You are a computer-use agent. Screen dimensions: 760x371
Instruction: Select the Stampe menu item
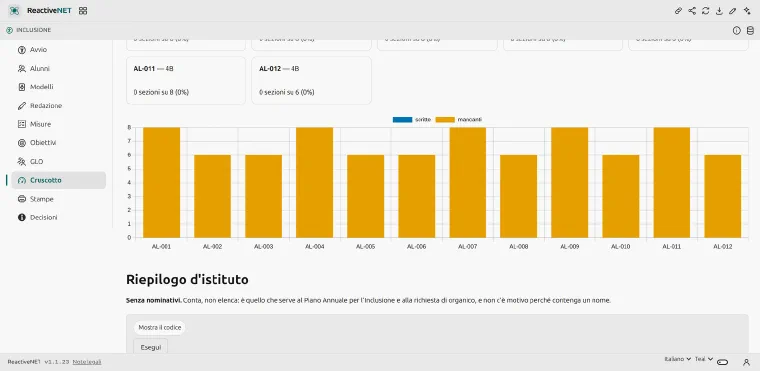(x=59, y=199)
